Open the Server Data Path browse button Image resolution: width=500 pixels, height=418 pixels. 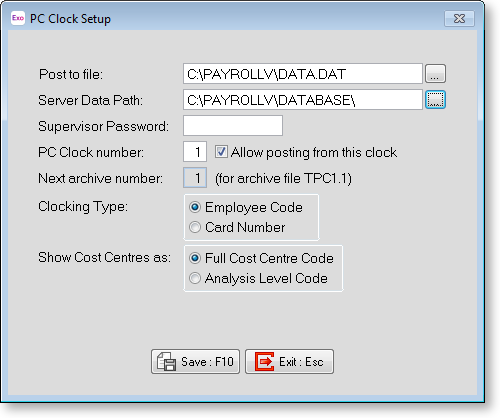tap(435, 100)
